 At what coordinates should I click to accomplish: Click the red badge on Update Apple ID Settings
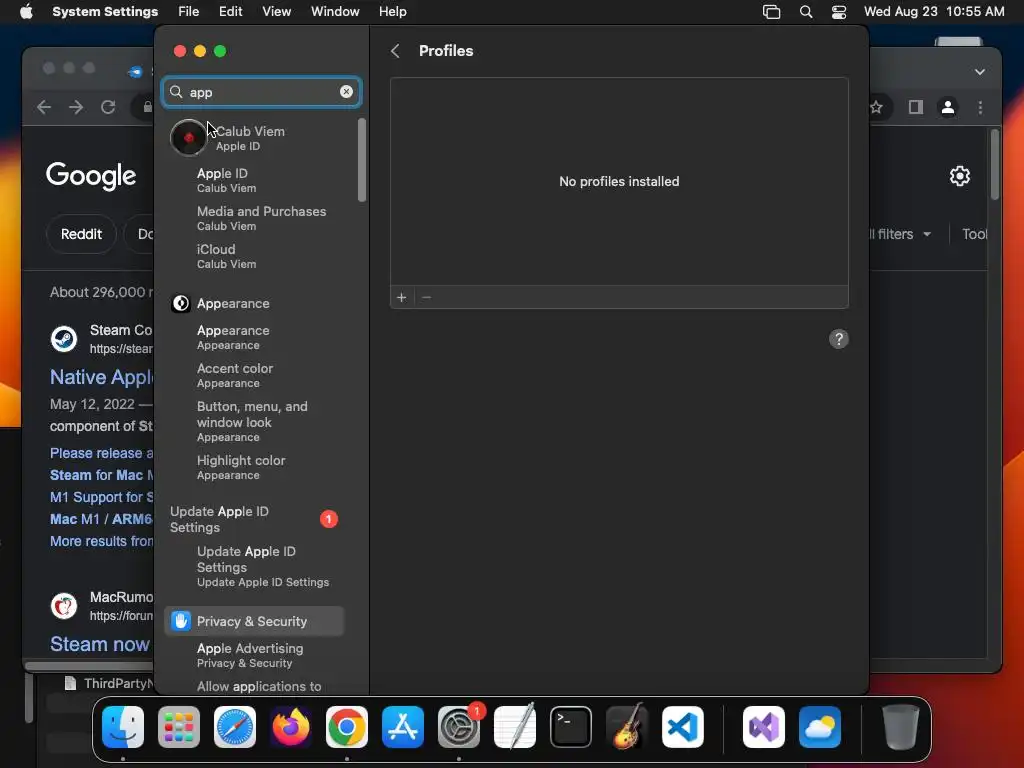pyautogui.click(x=328, y=519)
